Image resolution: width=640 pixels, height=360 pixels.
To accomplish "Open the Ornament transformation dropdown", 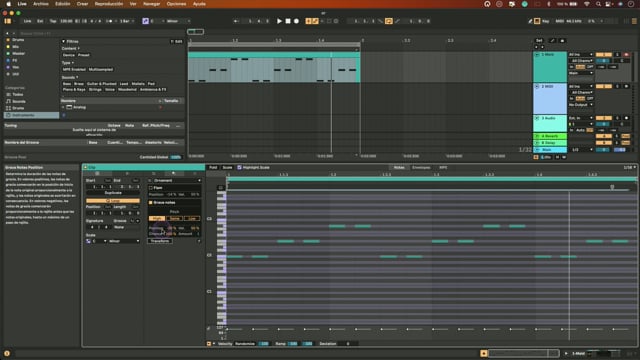I will coord(177,180).
